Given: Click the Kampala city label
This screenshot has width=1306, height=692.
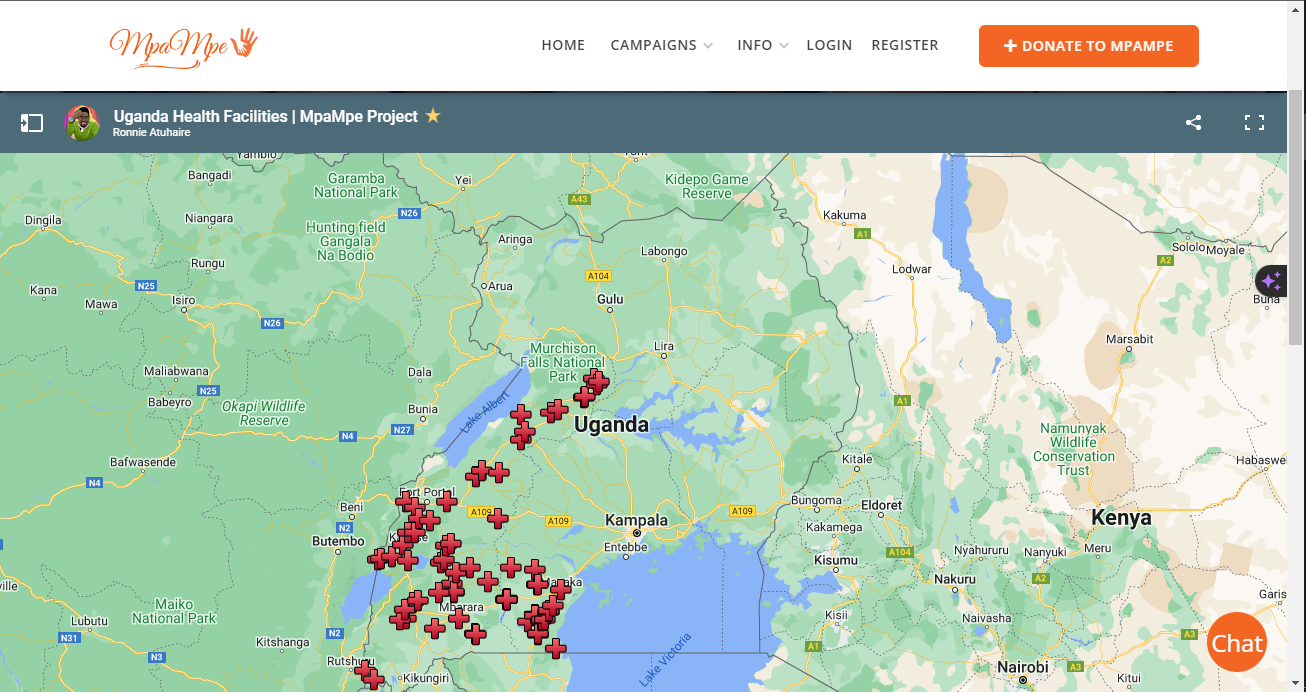Looking at the screenshot, I should pos(636,520).
